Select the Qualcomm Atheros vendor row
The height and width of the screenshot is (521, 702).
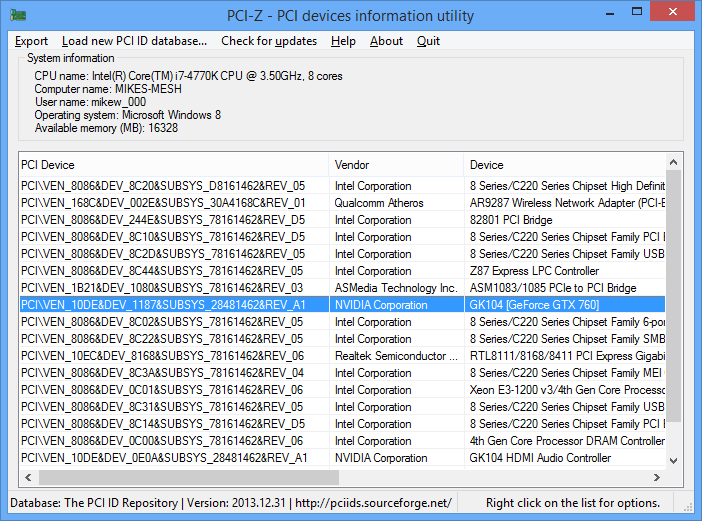click(342, 203)
